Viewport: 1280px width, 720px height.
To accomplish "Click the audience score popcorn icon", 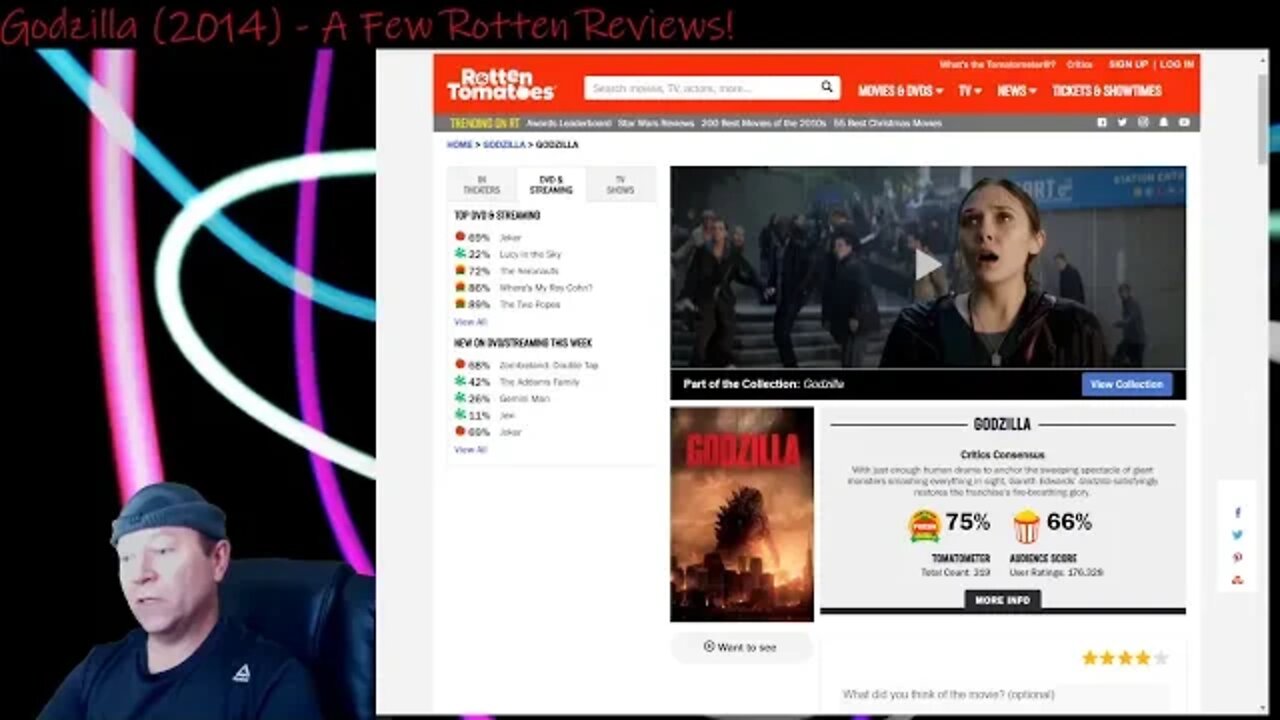I will [1026, 525].
